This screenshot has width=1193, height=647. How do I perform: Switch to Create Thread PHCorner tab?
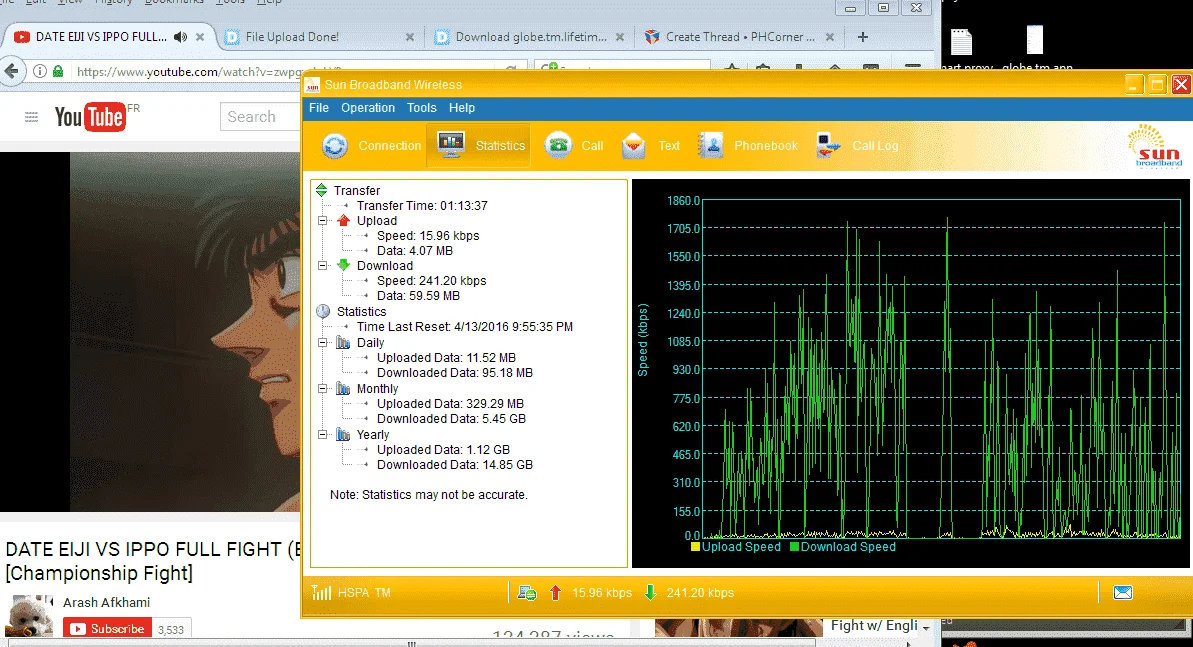click(740, 37)
